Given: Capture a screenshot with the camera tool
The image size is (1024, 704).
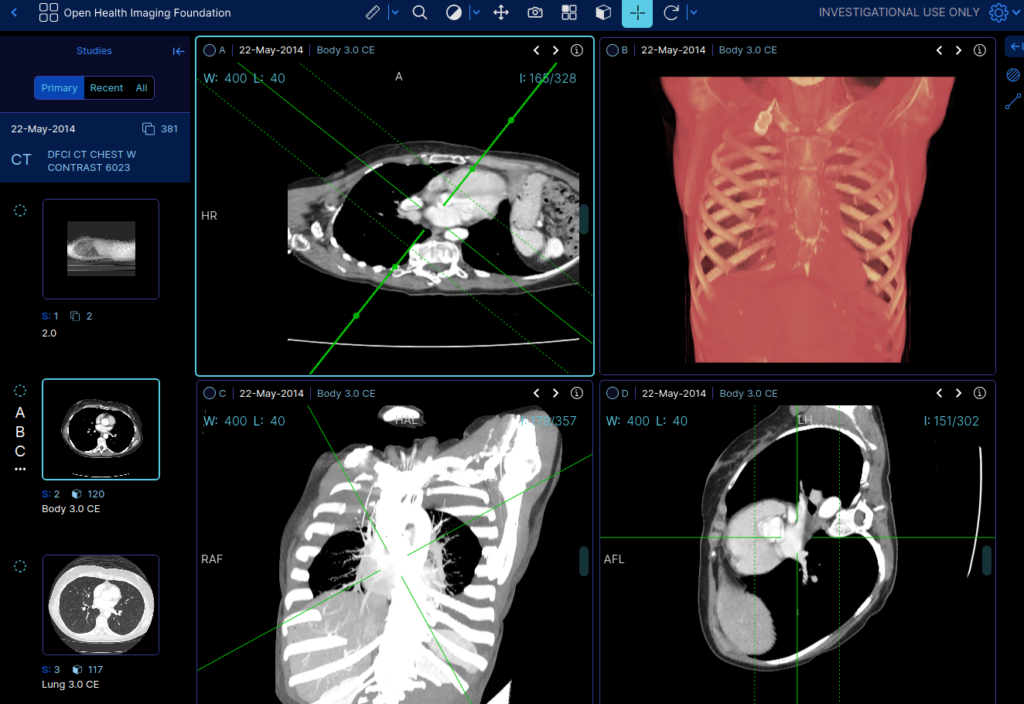Looking at the screenshot, I should pos(534,13).
